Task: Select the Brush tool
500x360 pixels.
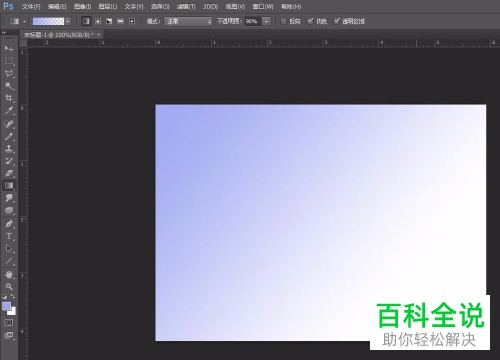Action: pos(9,137)
